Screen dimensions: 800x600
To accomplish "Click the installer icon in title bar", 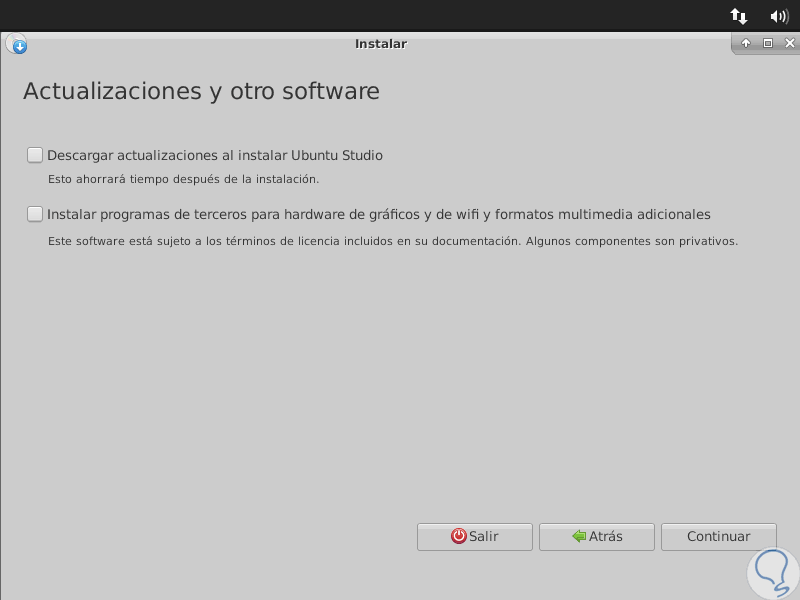I will coord(16,44).
